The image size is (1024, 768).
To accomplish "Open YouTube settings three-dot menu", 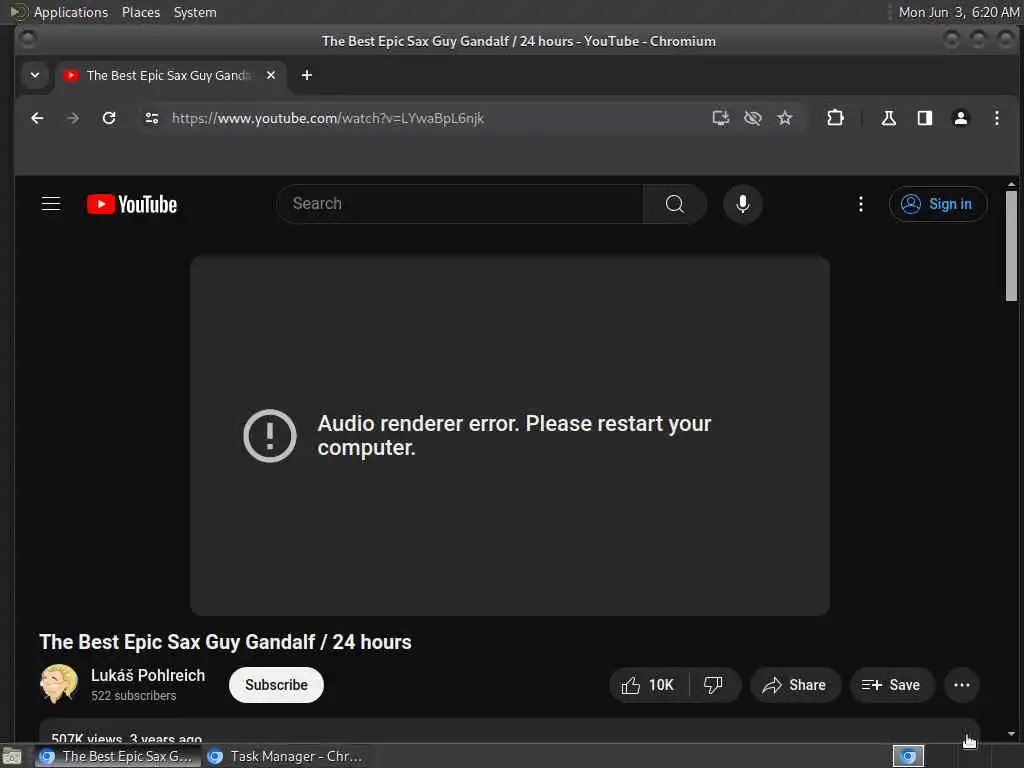I will tap(861, 204).
